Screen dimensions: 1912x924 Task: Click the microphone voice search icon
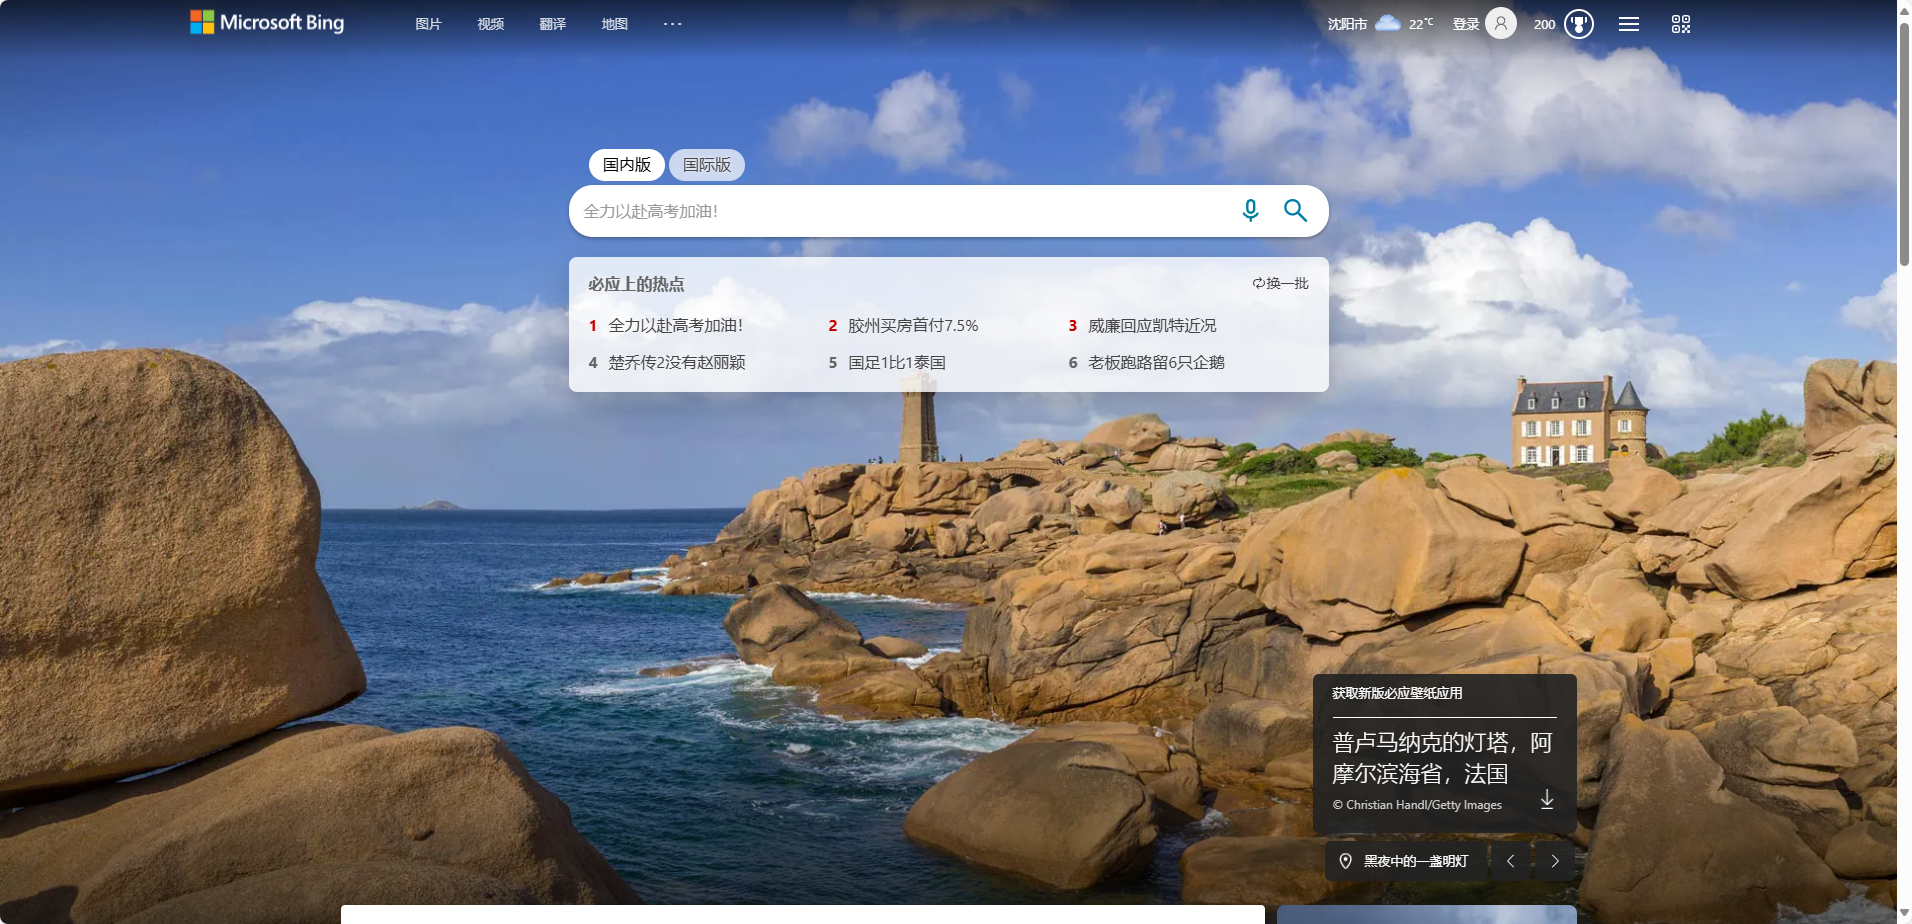pyautogui.click(x=1250, y=210)
